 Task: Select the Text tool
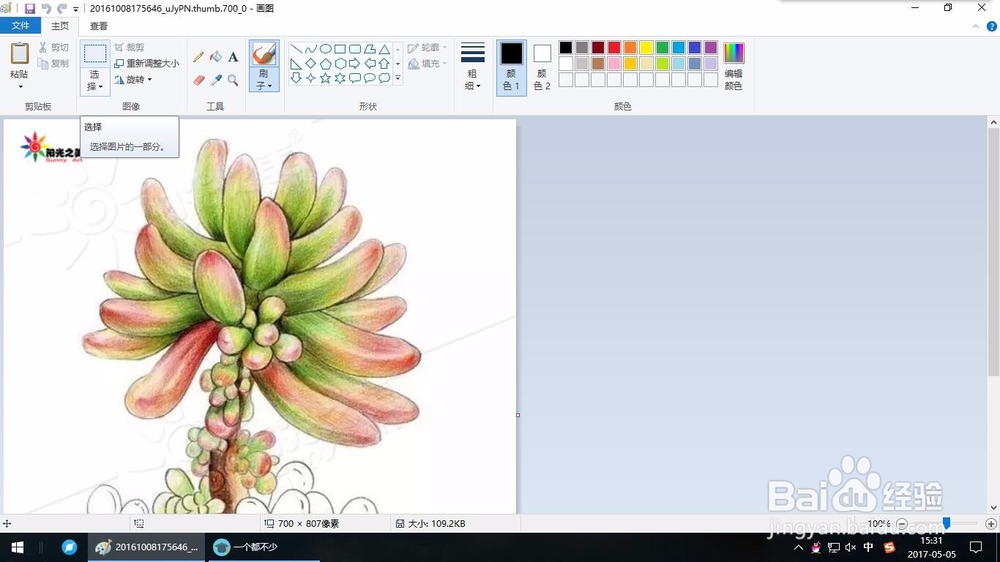click(233, 57)
